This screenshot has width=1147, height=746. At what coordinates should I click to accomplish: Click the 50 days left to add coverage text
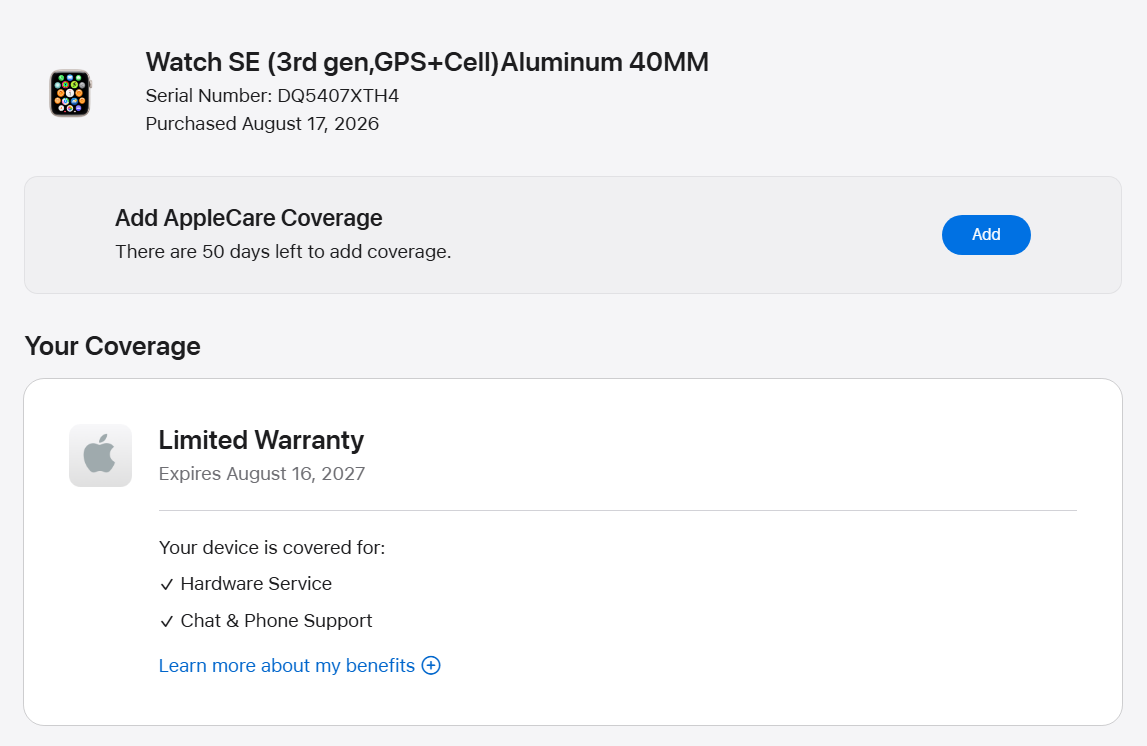tap(283, 252)
